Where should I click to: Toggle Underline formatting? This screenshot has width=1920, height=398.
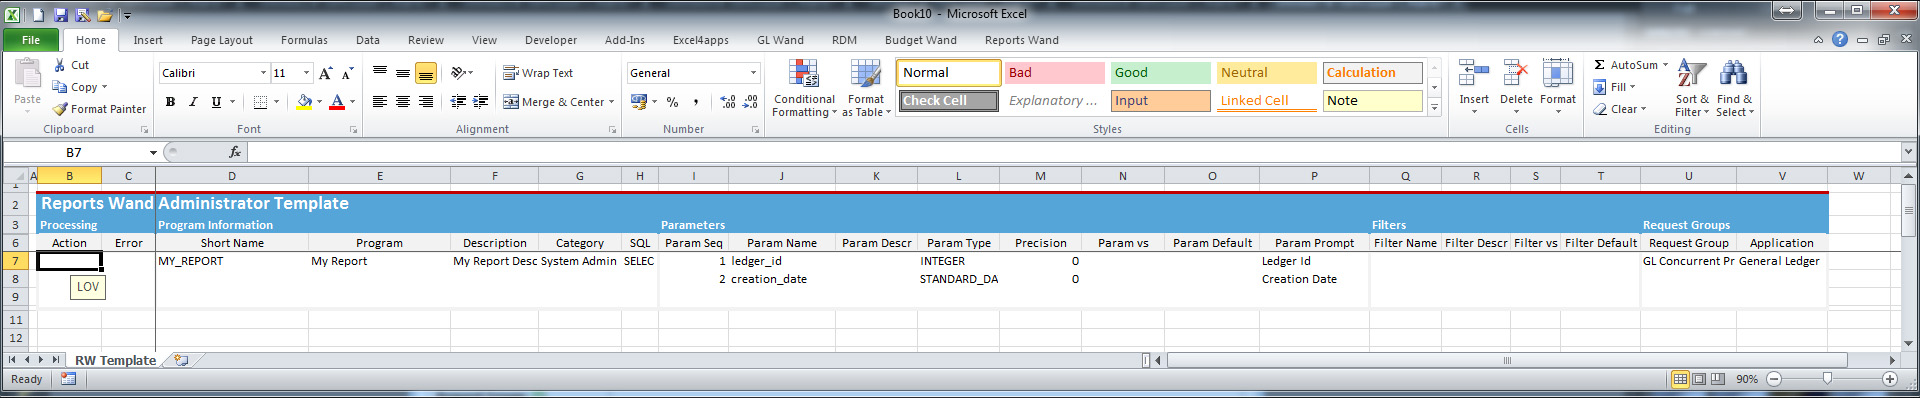(x=216, y=102)
